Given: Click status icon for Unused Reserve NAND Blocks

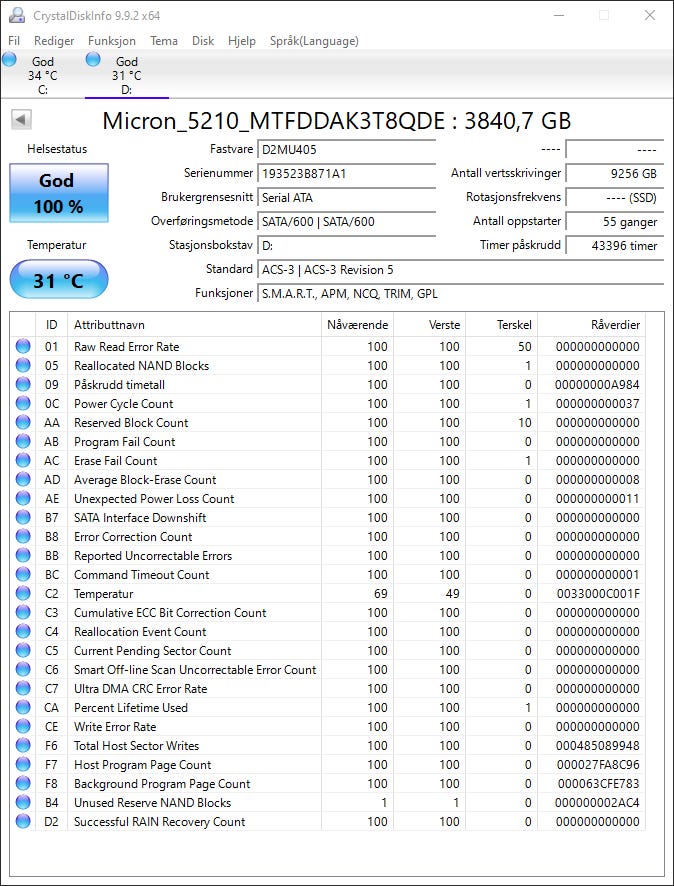Looking at the screenshot, I should pyautogui.click(x=23, y=802).
